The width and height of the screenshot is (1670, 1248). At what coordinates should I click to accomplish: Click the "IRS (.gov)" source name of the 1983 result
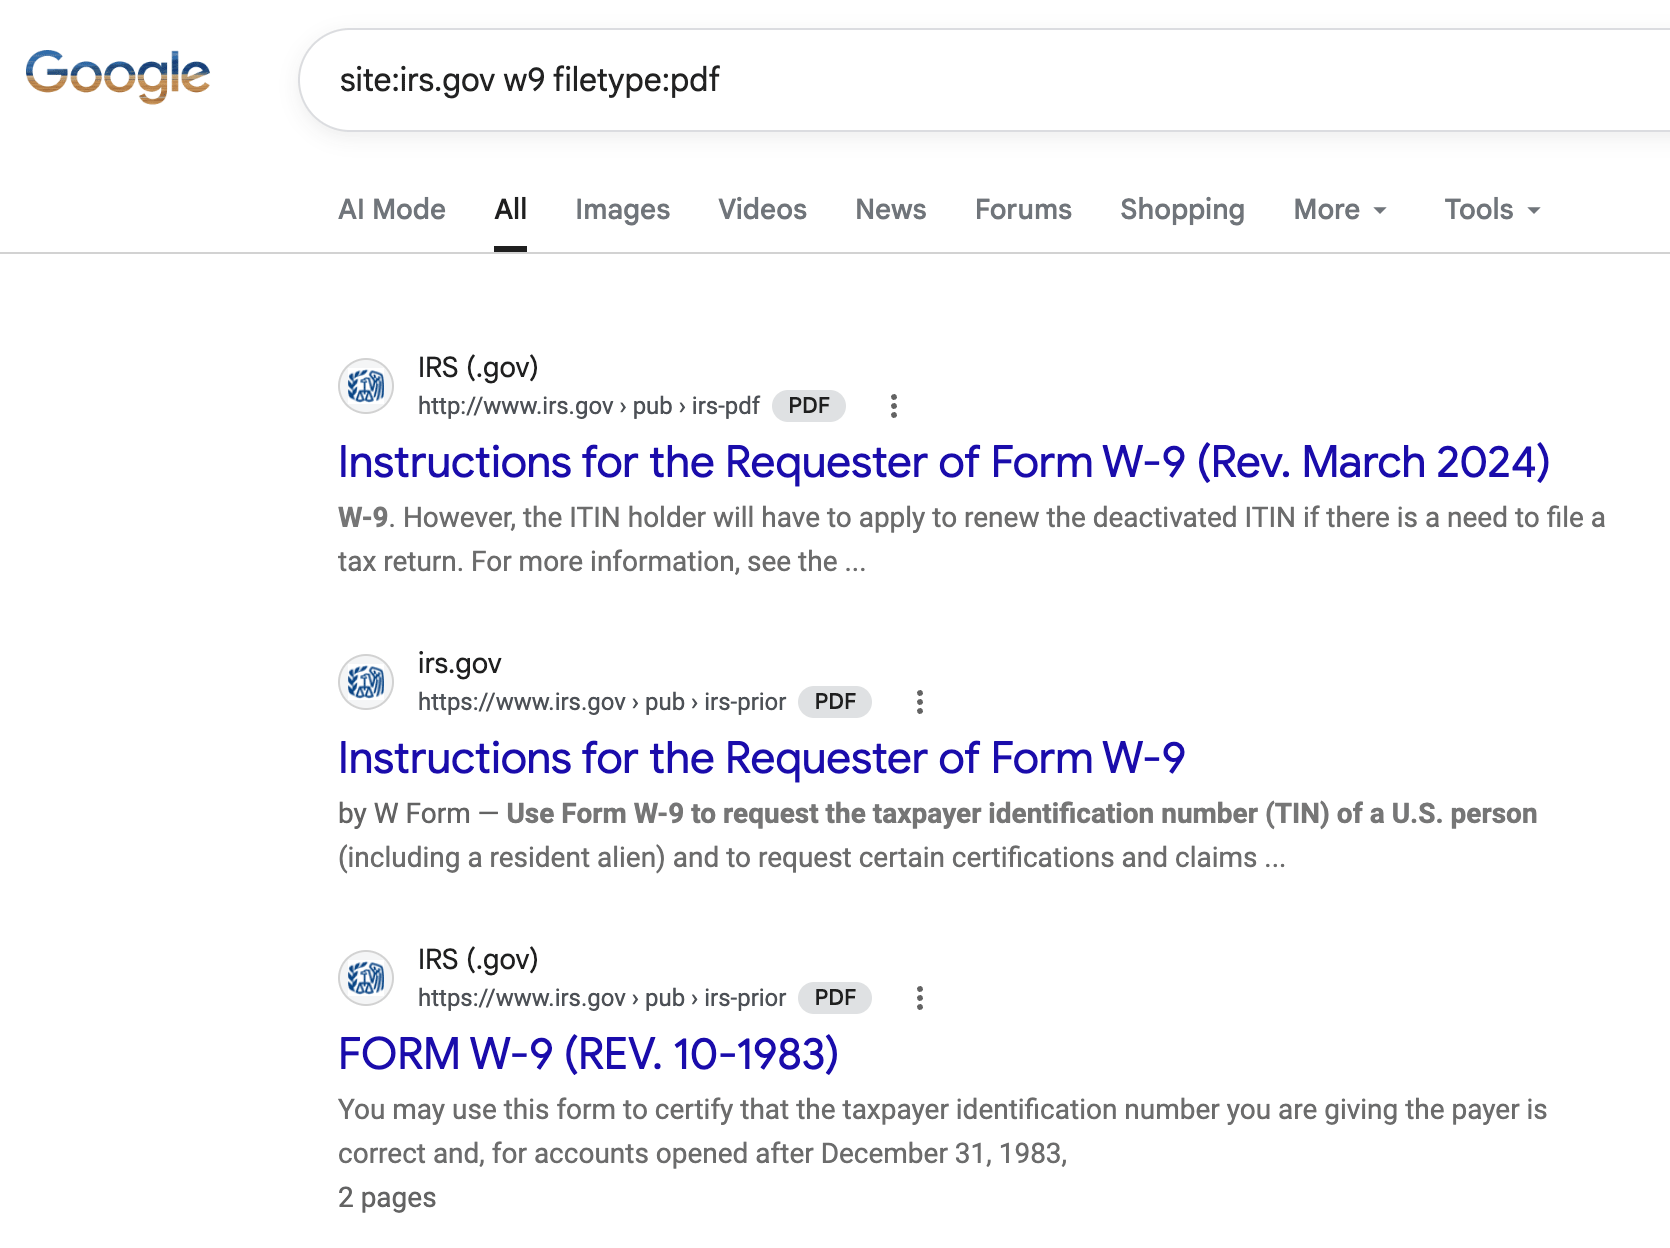point(478,959)
